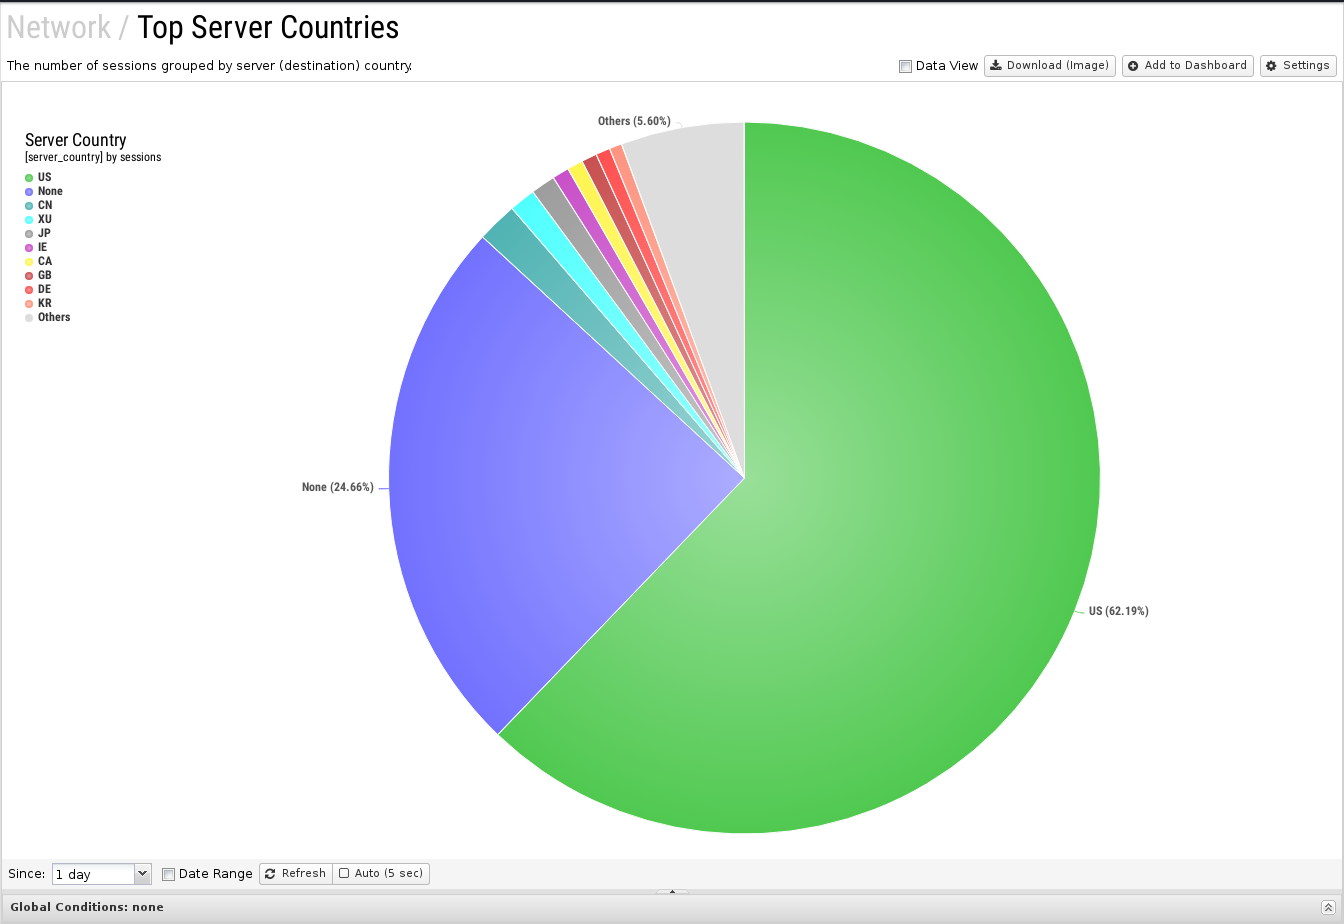Click the Server Country legend heading
The height and width of the screenshot is (924, 1344).
click(x=76, y=140)
